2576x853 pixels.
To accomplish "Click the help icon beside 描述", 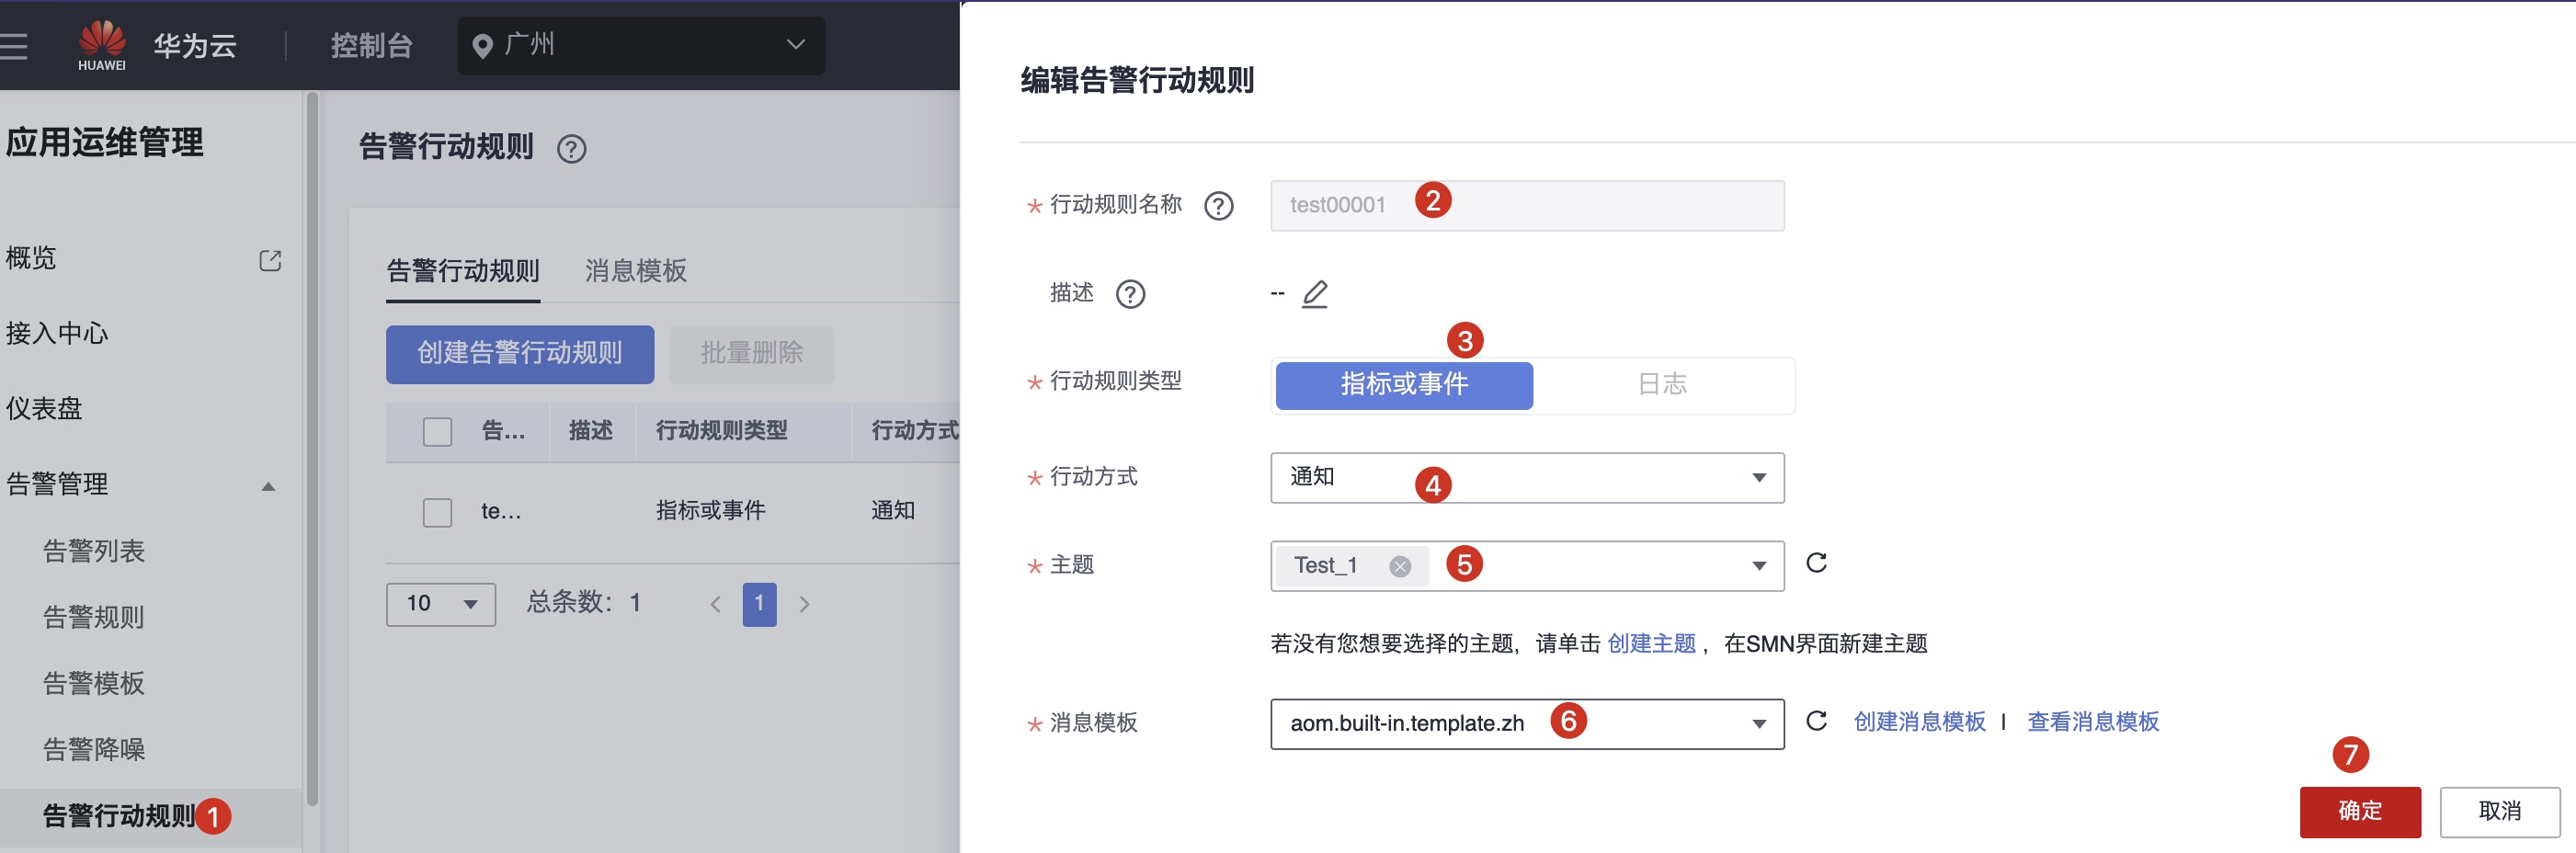I will point(1130,293).
